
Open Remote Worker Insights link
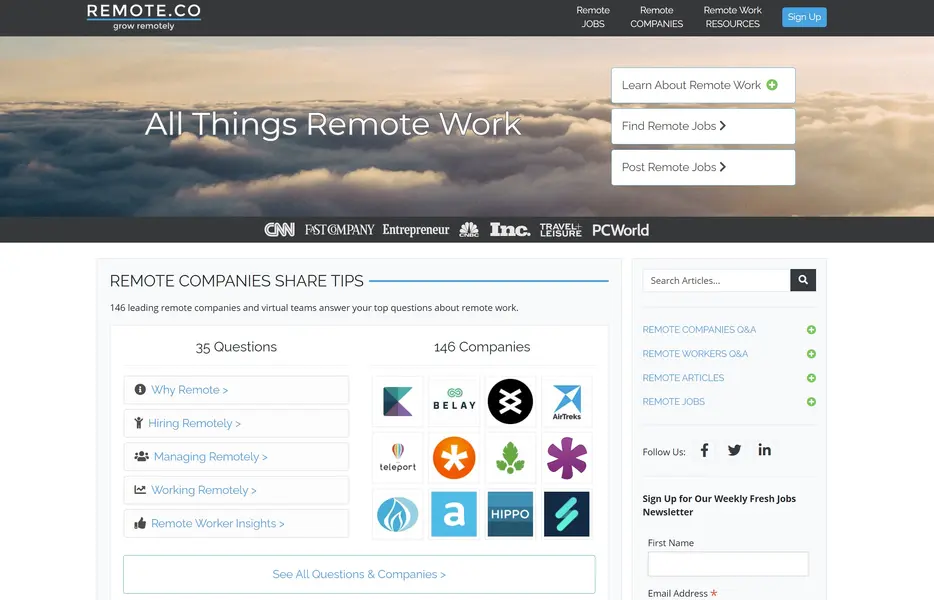[236, 523]
